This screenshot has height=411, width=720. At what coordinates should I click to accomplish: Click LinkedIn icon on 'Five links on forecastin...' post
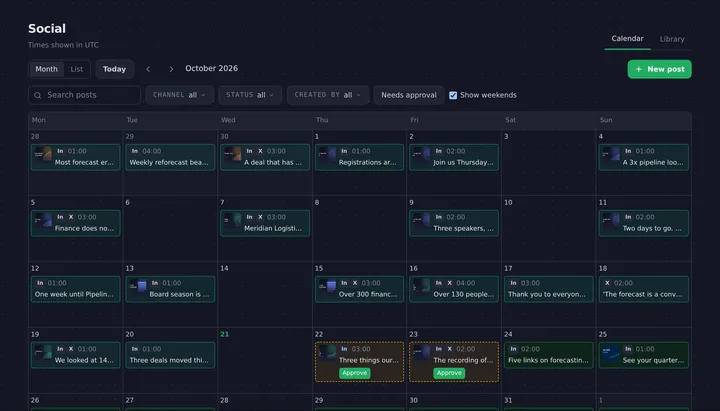point(513,349)
